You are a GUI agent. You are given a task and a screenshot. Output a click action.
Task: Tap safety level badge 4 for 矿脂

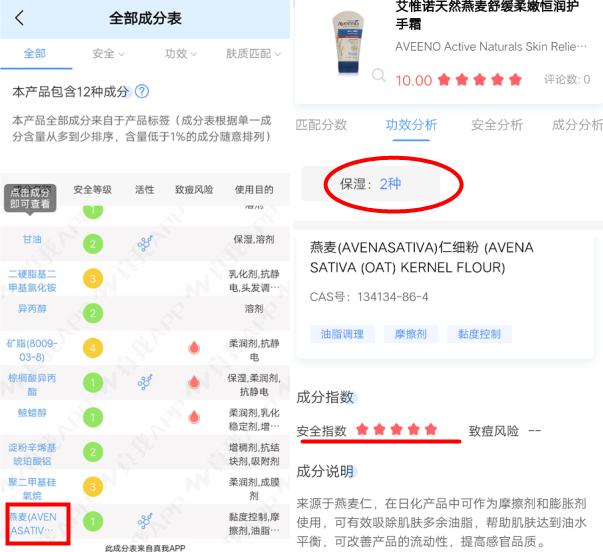(x=93, y=348)
